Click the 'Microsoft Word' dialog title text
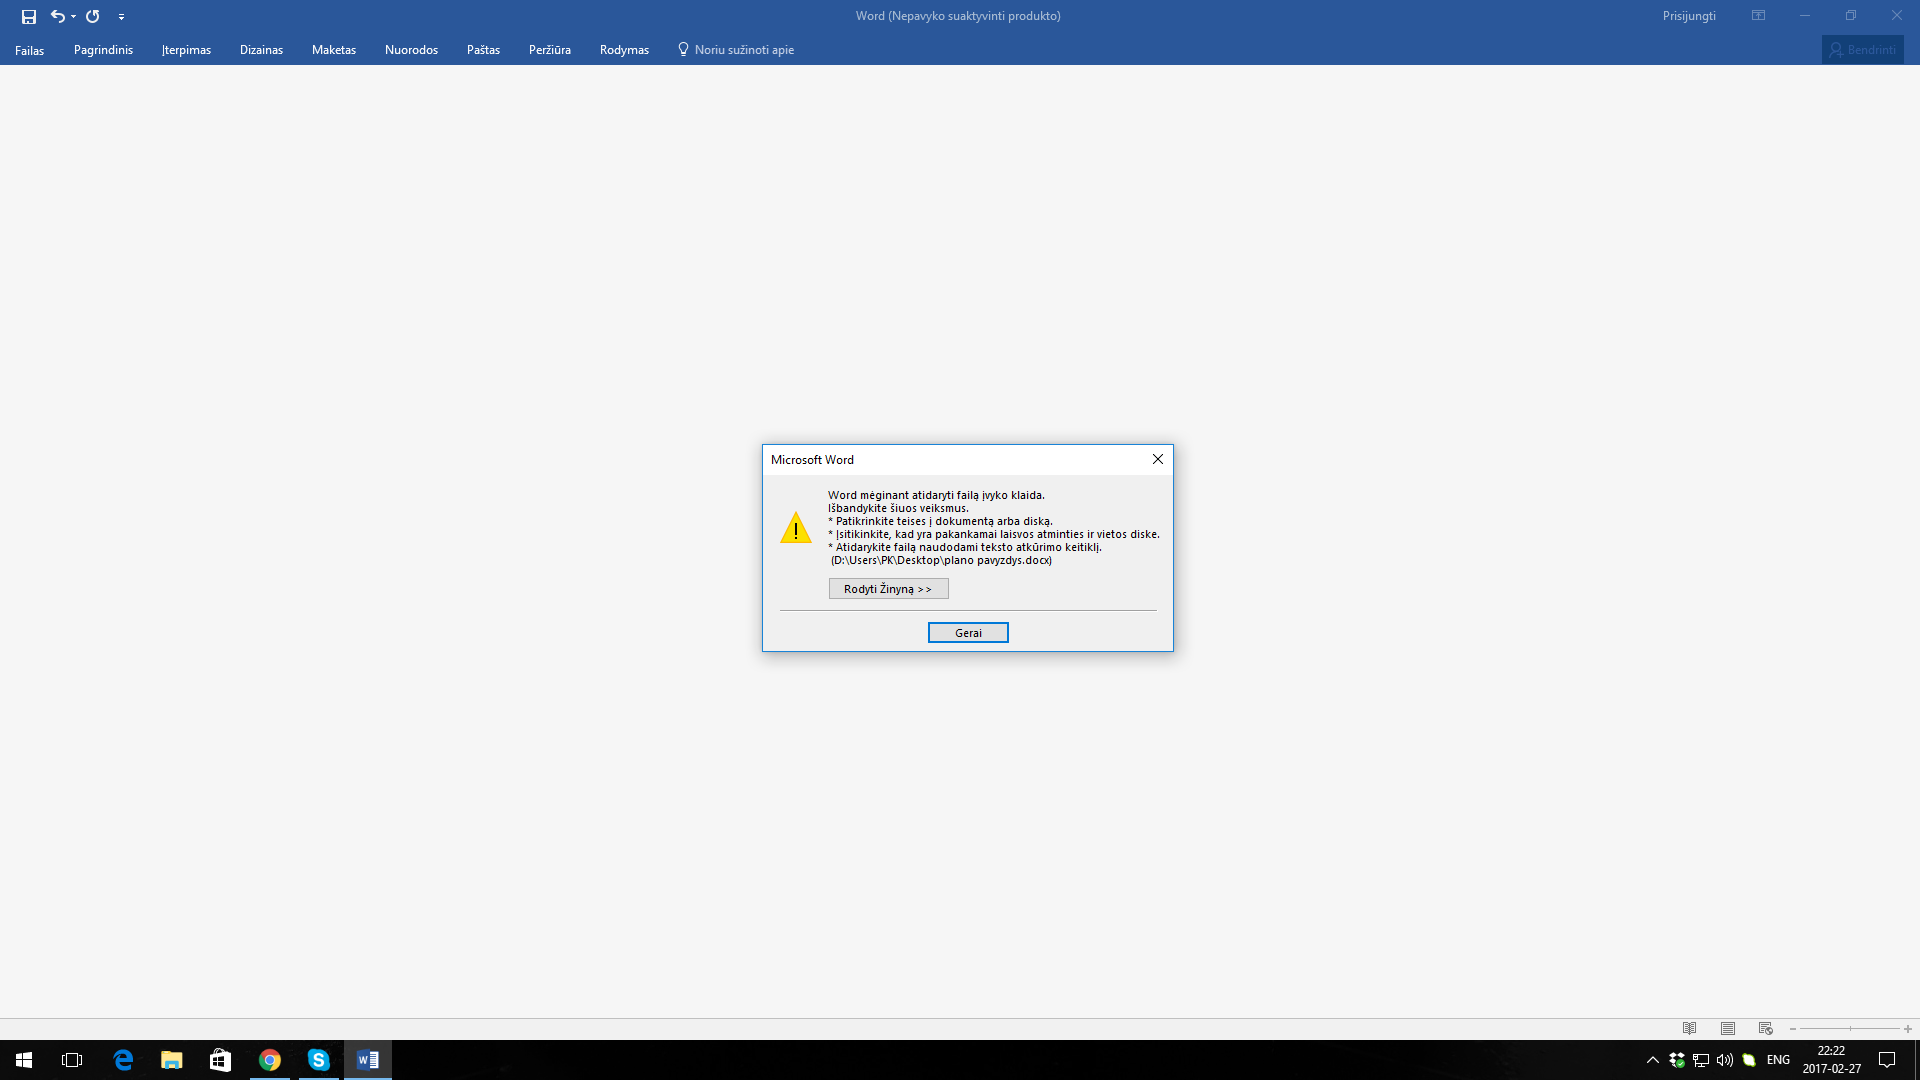The image size is (1920, 1080). [x=812, y=460]
